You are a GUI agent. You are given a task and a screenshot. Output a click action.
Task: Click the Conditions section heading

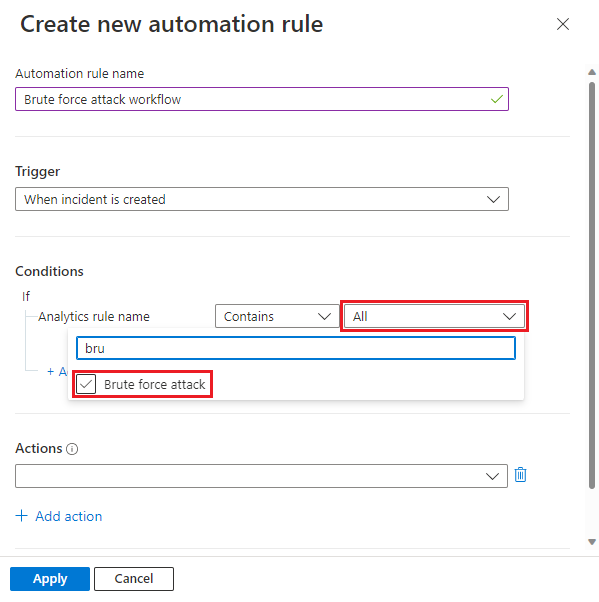pos(49,271)
